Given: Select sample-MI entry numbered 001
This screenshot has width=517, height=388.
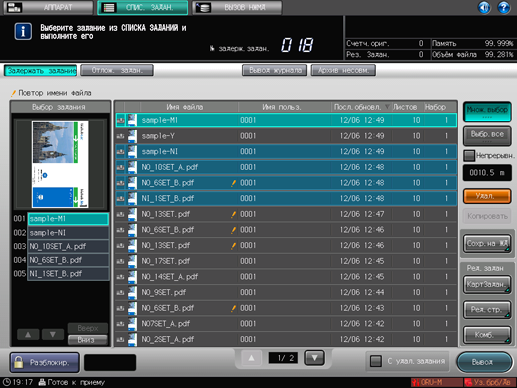Looking at the screenshot, I should pyautogui.click(x=68, y=219).
